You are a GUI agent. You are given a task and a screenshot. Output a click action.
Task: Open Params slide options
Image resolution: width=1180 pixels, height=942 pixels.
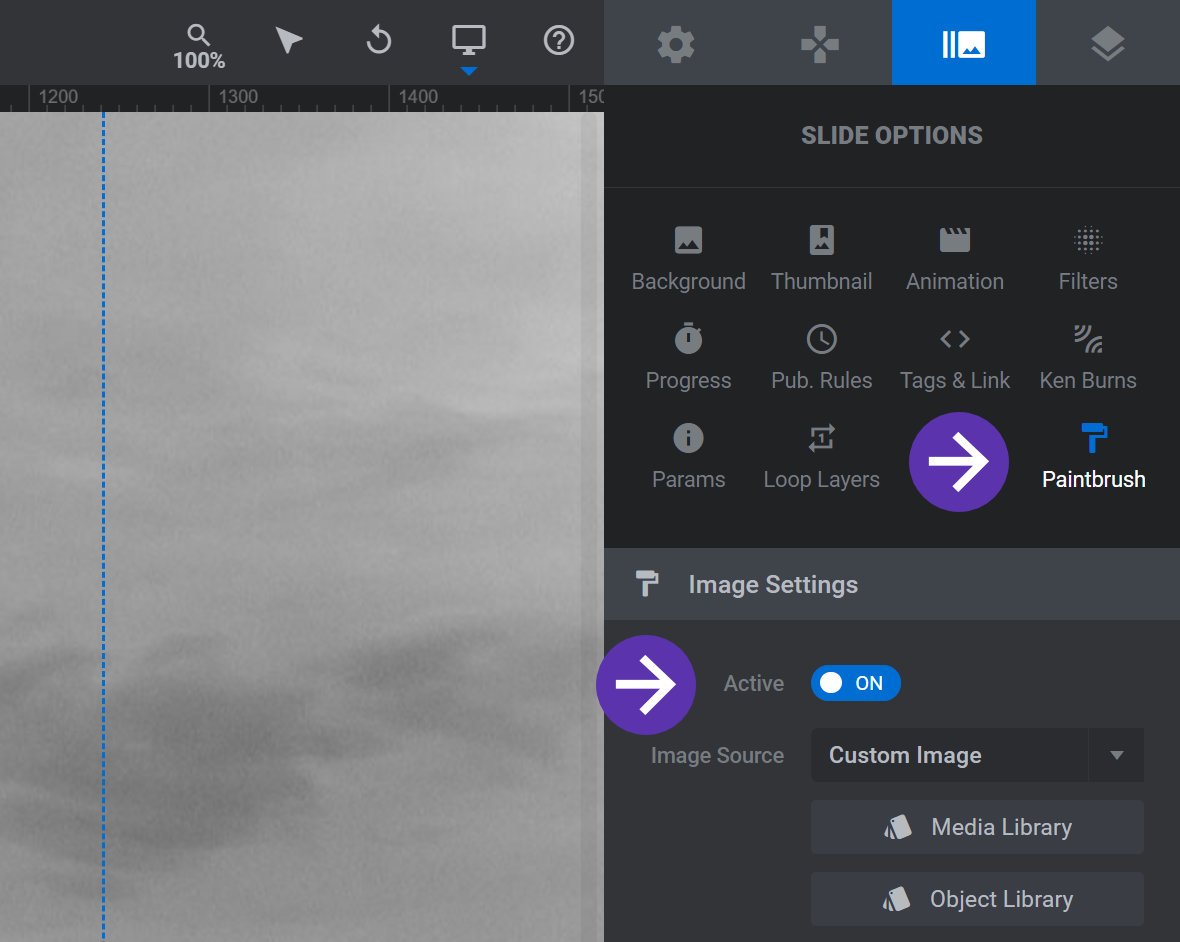pos(688,457)
